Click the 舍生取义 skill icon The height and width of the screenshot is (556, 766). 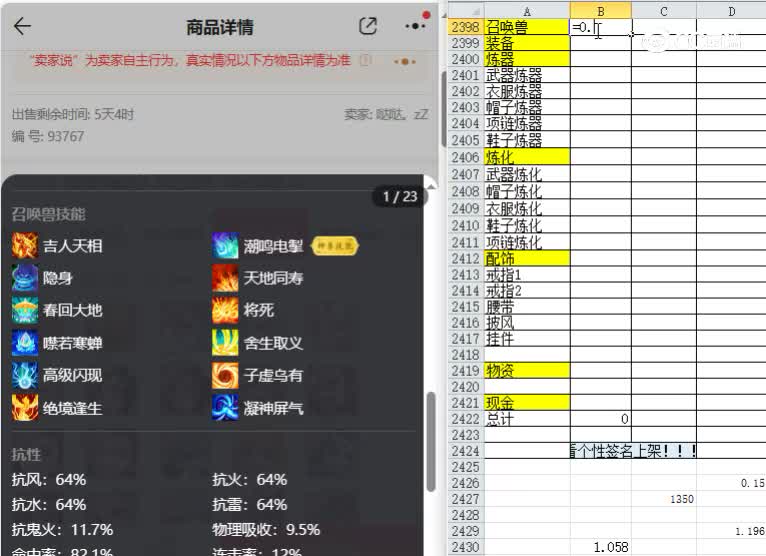225,342
